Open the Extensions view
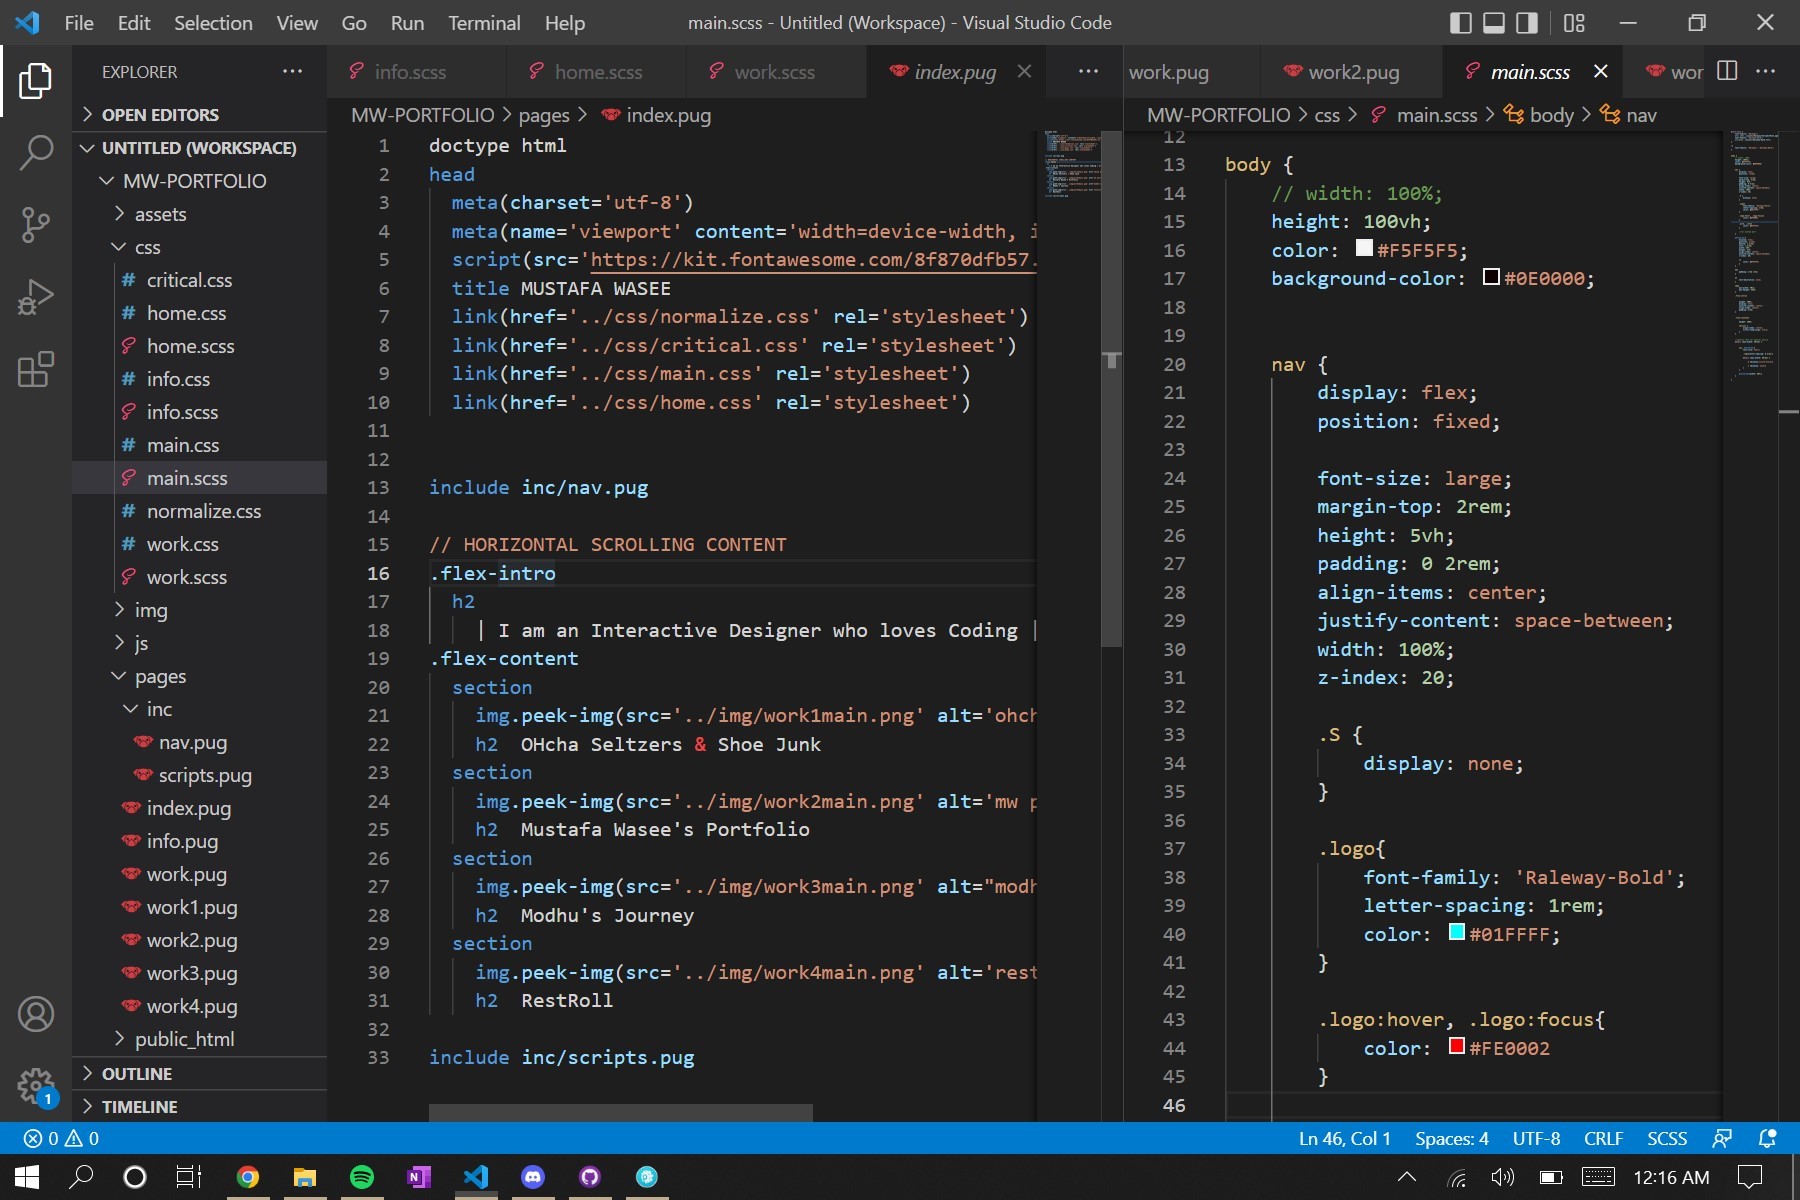 [36, 369]
